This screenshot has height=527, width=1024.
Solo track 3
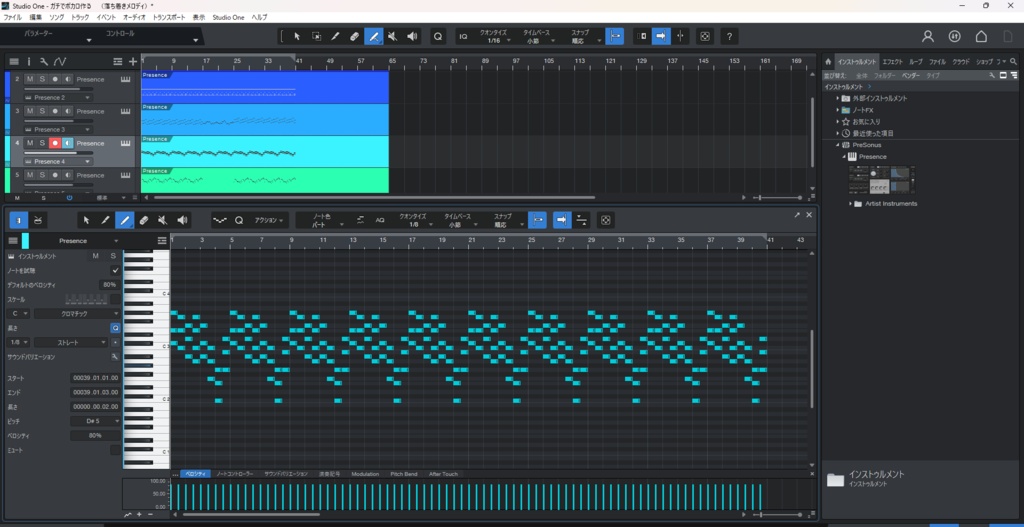pos(42,111)
